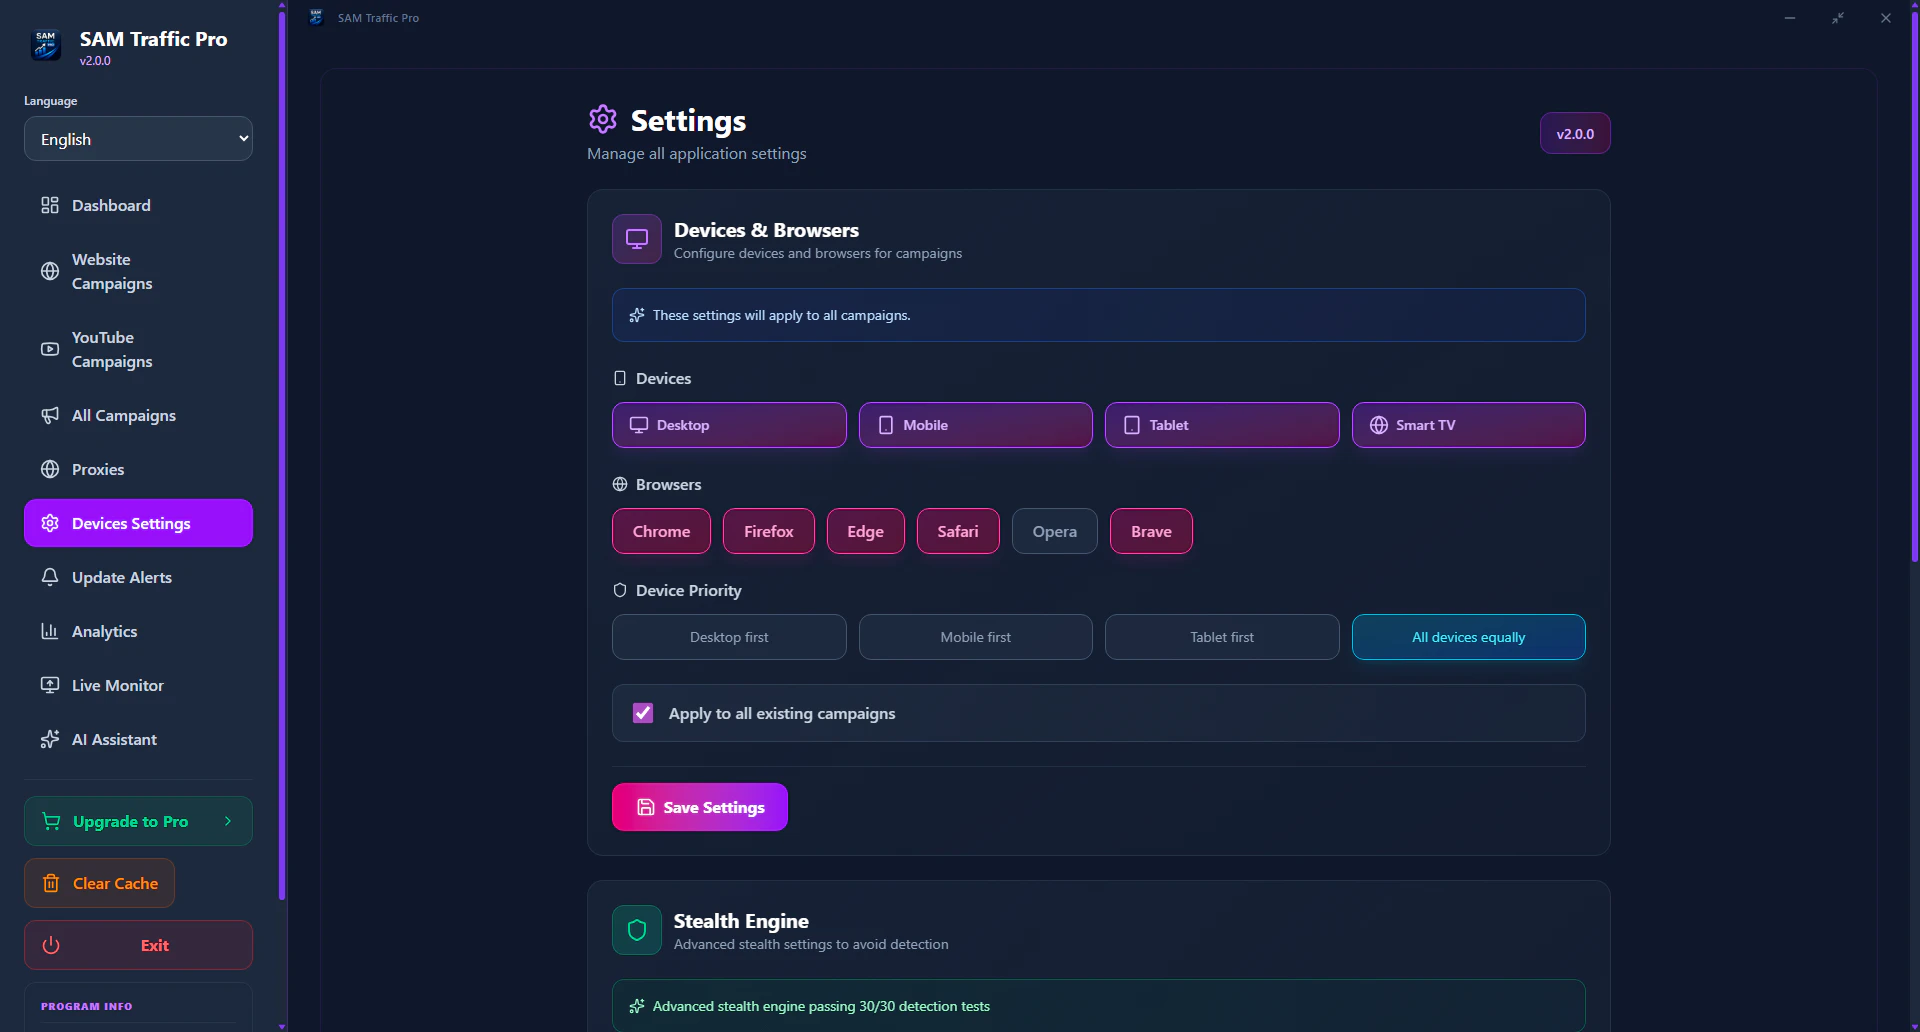Click the Analytics bar chart icon
Image resolution: width=1920 pixels, height=1032 pixels.
click(x=50, y=631)
